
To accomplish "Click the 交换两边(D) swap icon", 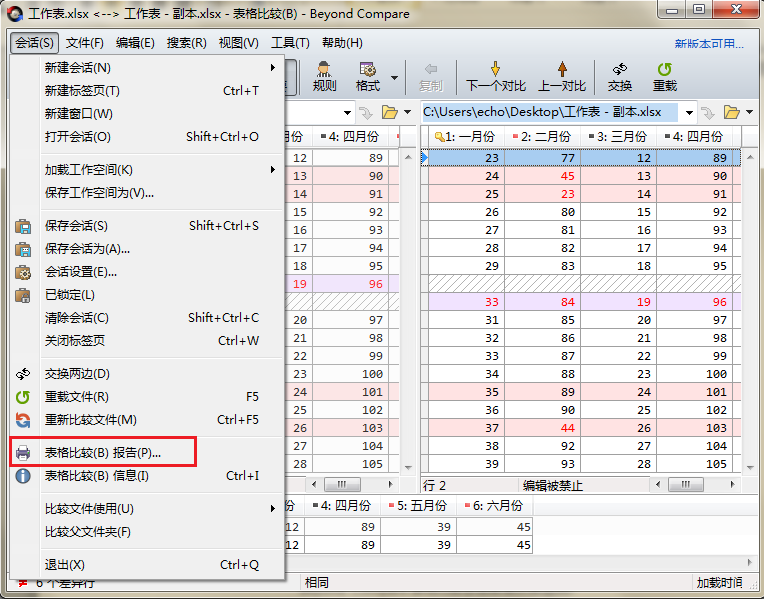I will pyautogui.click(x=23, y=374).
